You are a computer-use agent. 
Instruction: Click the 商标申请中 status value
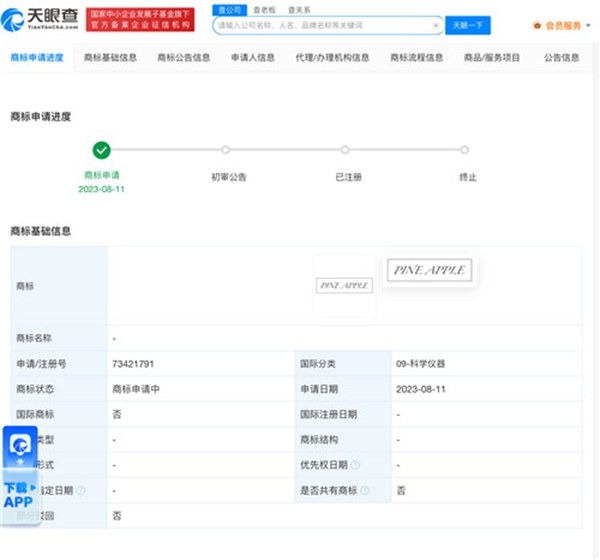136,389
